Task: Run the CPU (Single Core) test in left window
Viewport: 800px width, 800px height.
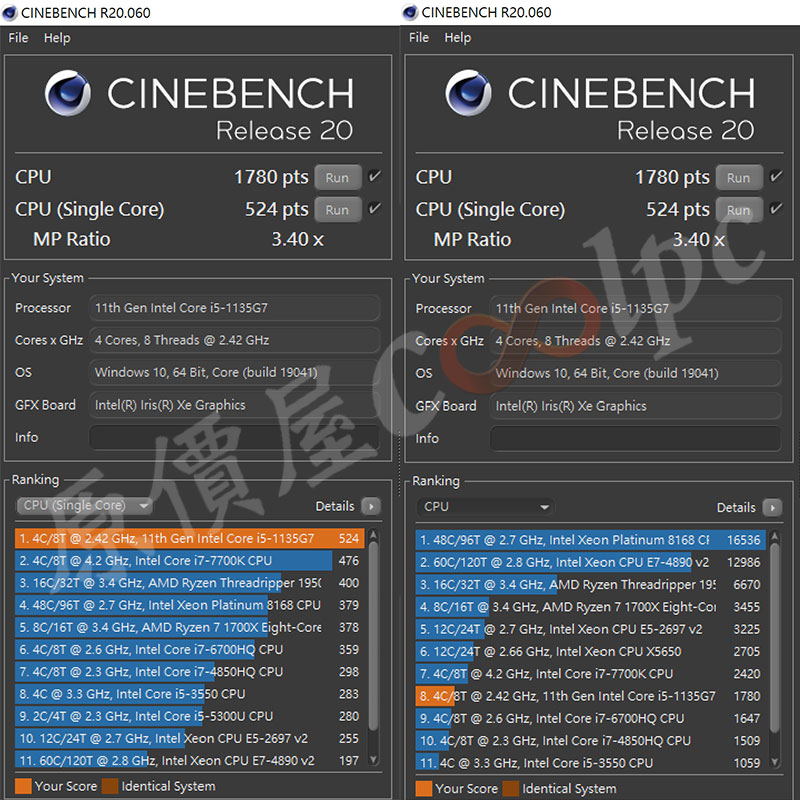Action: [x=338, y=210]
